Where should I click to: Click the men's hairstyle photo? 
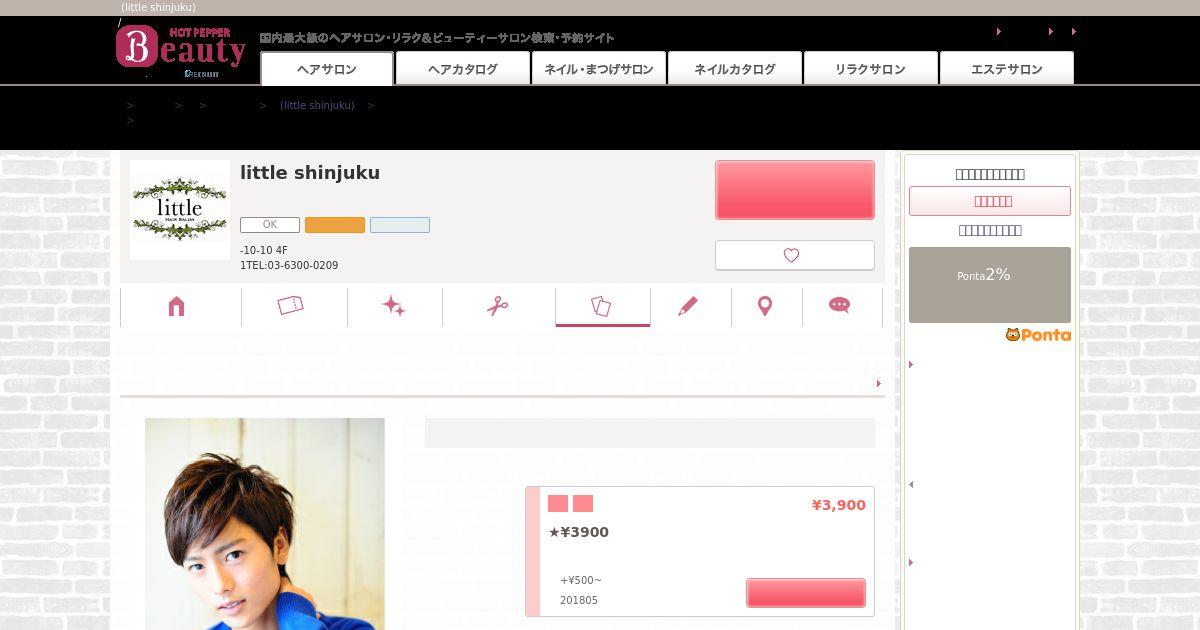265,524
